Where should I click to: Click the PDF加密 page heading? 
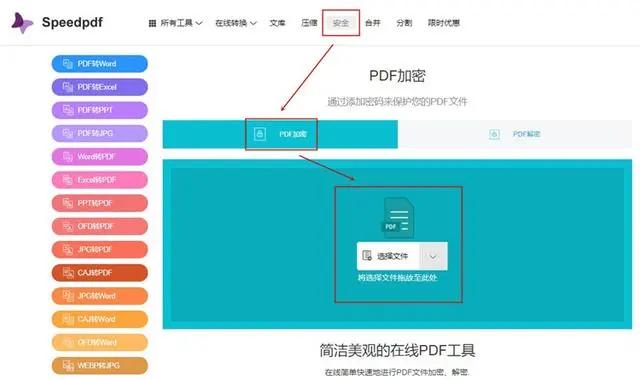point(397,76)
